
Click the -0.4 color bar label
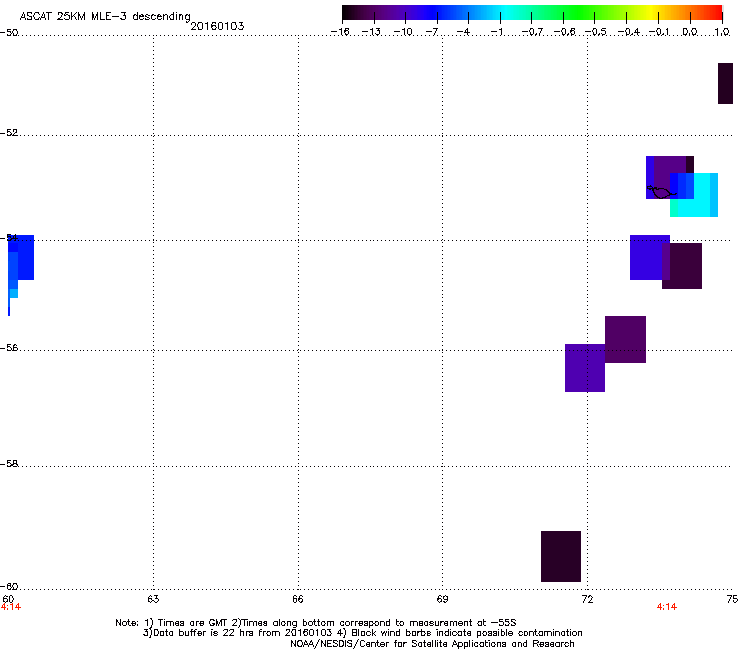[x=628, y=32]
